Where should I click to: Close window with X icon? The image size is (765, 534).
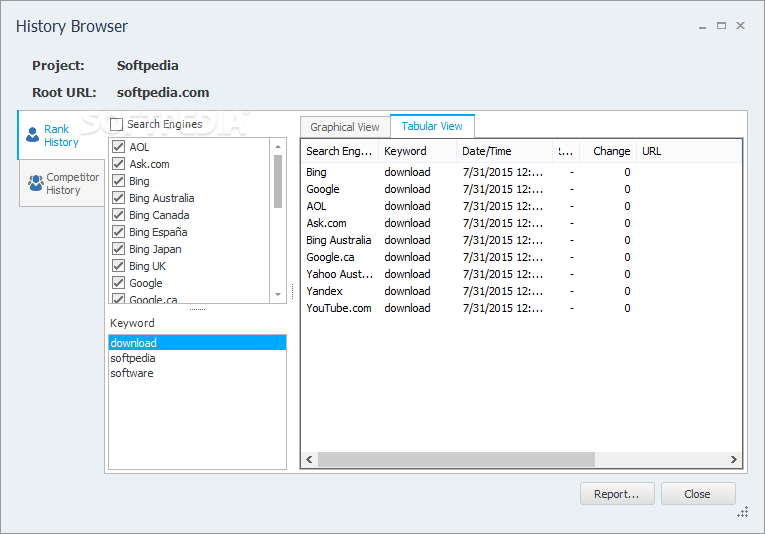pyautogui.click(x=740, y=25)
